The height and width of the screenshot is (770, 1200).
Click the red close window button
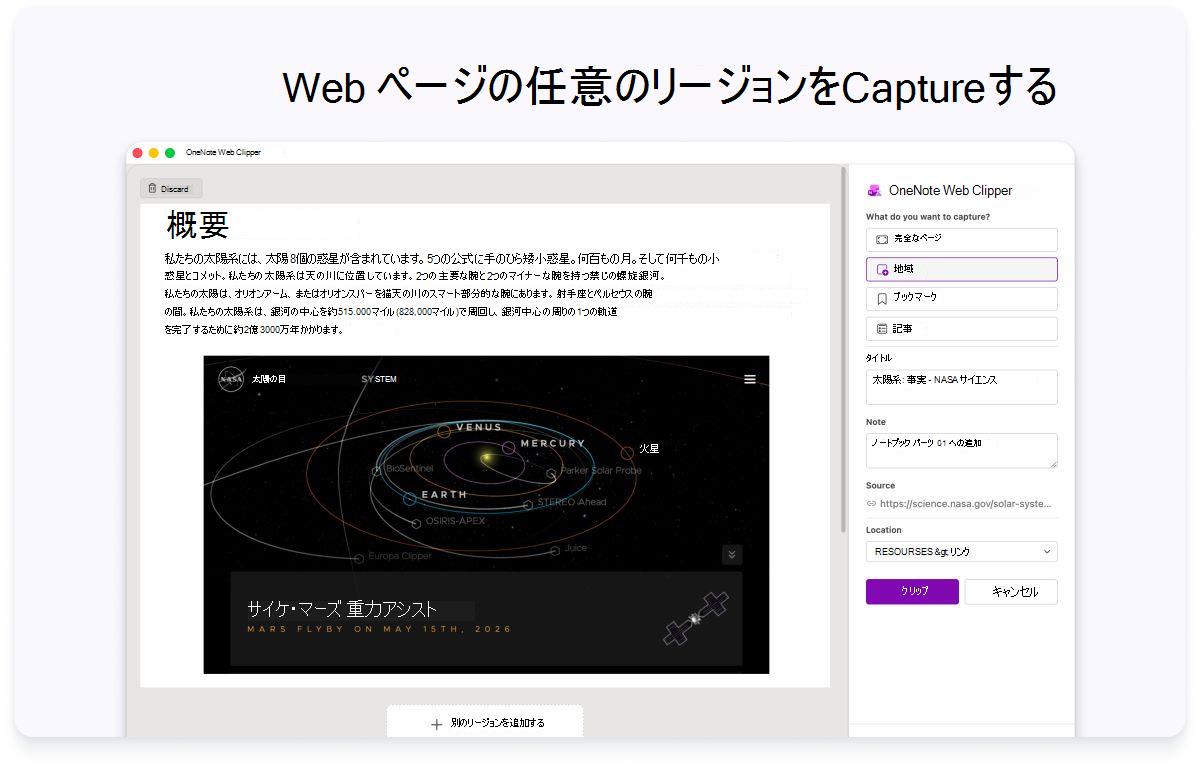(138, 153)
